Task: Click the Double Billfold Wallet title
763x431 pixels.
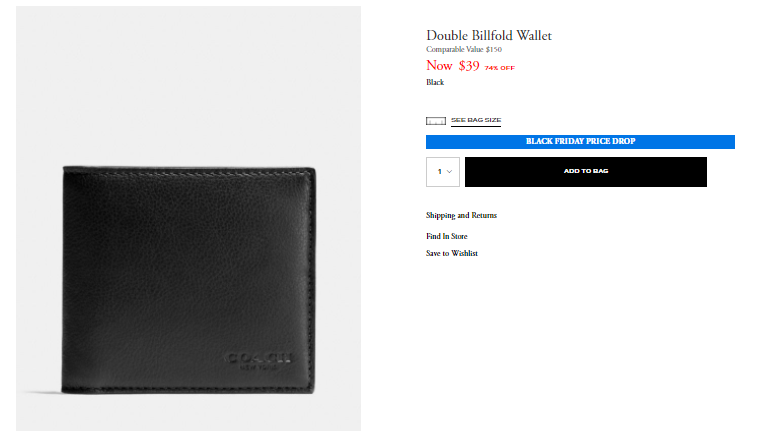Action: click(x=489, y=36)
